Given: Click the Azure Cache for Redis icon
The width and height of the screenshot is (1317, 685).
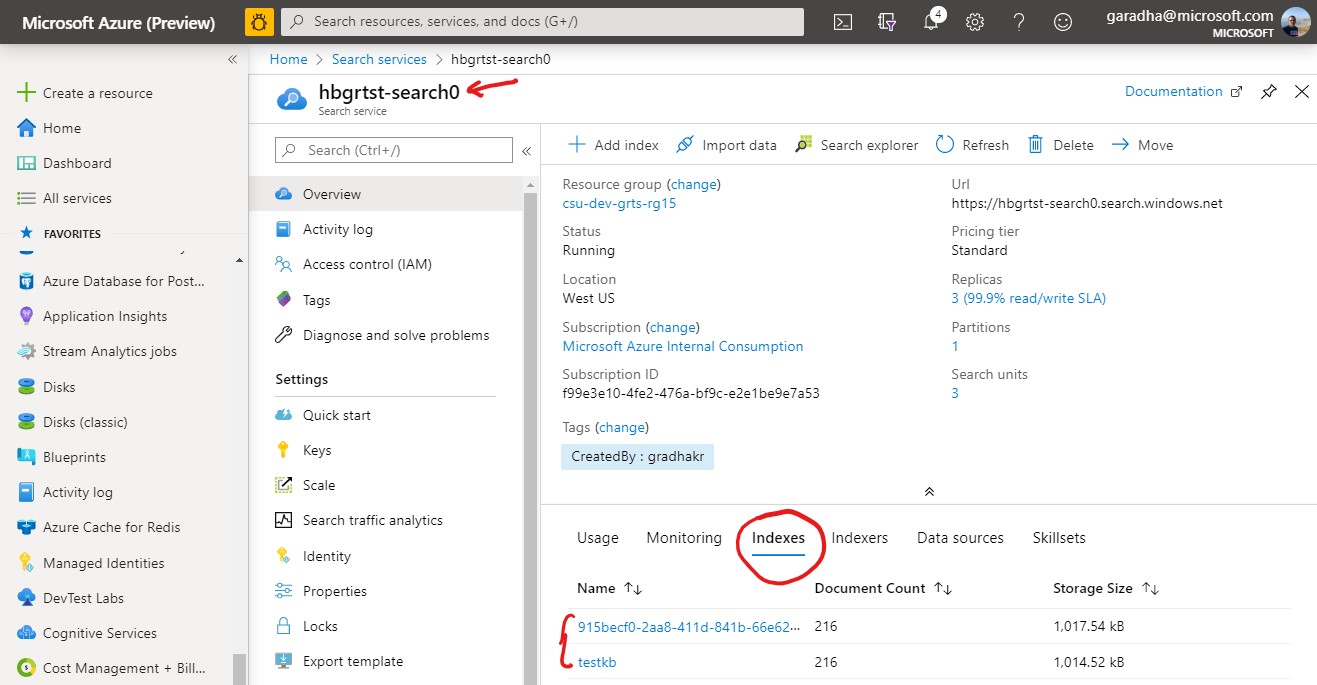Looking at the screenshot, I should pyautogui.click(x=27, y=527).
